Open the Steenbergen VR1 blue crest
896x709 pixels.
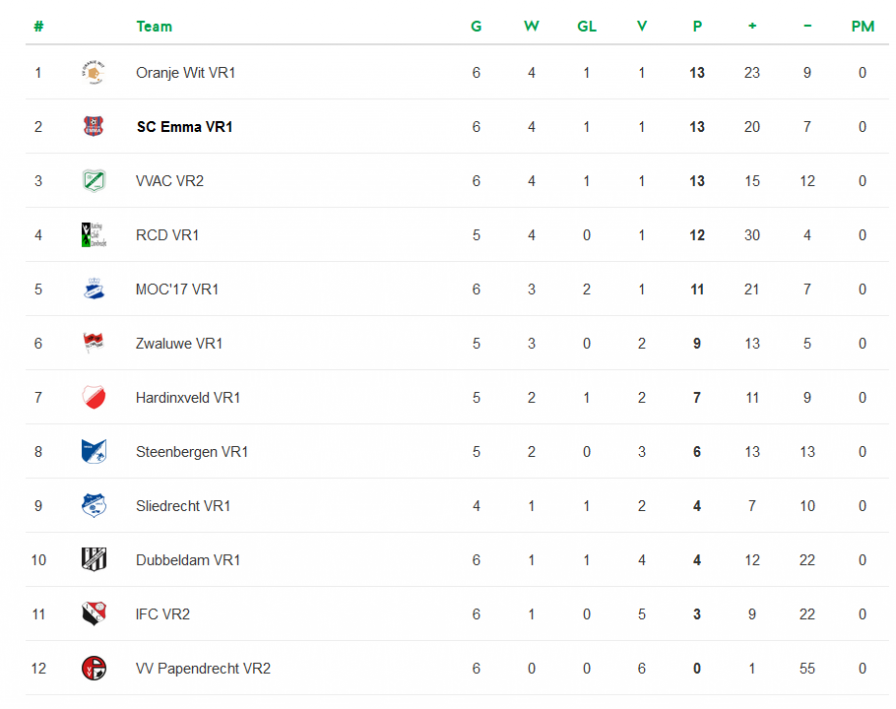pos(94,451)
